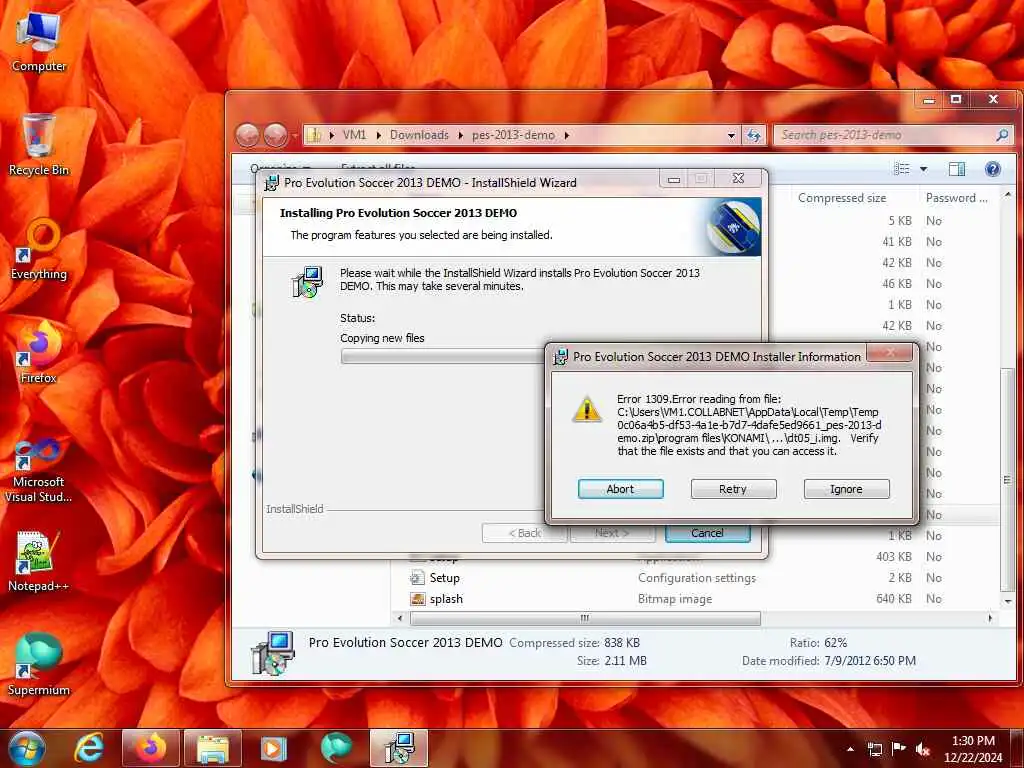Select the installer taskbar button
Viewport: 1024px width, 768px height.
tap(398, 748)
